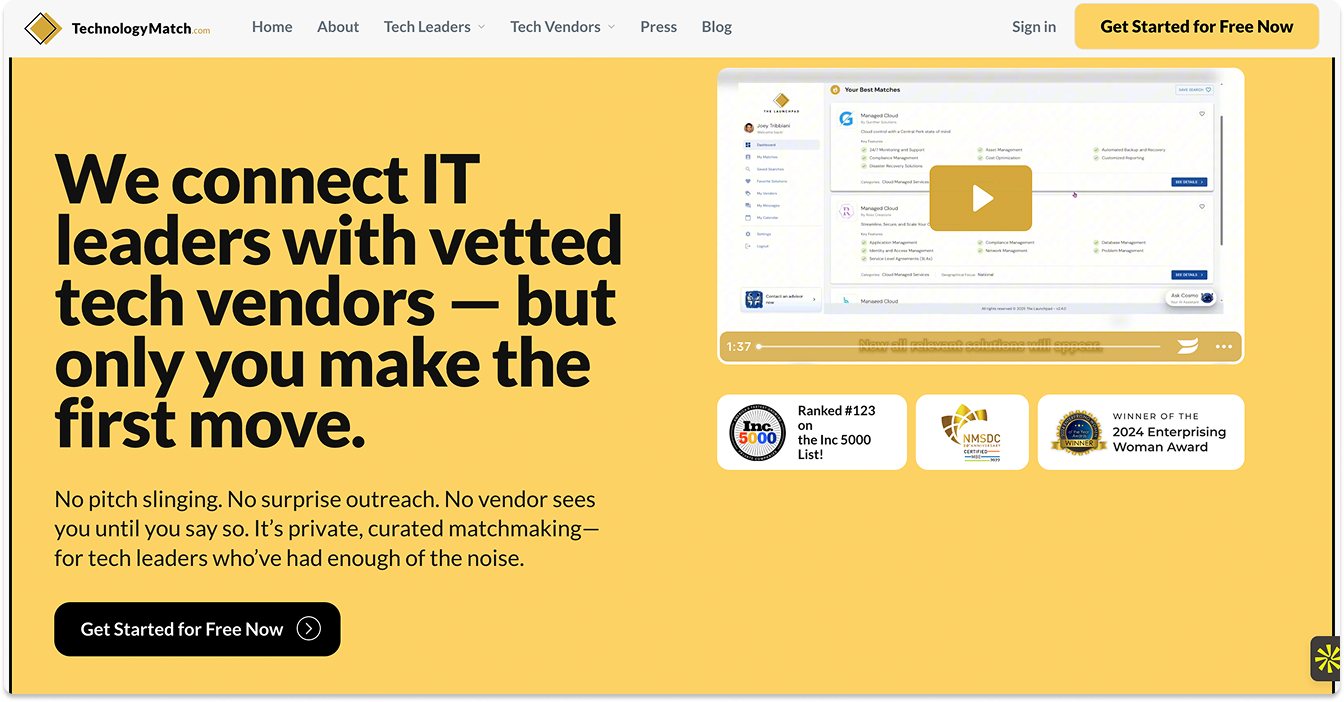The image size is (1344, 702).
Task: Open the video's three-dot more options
Action: coord(1224,346)
